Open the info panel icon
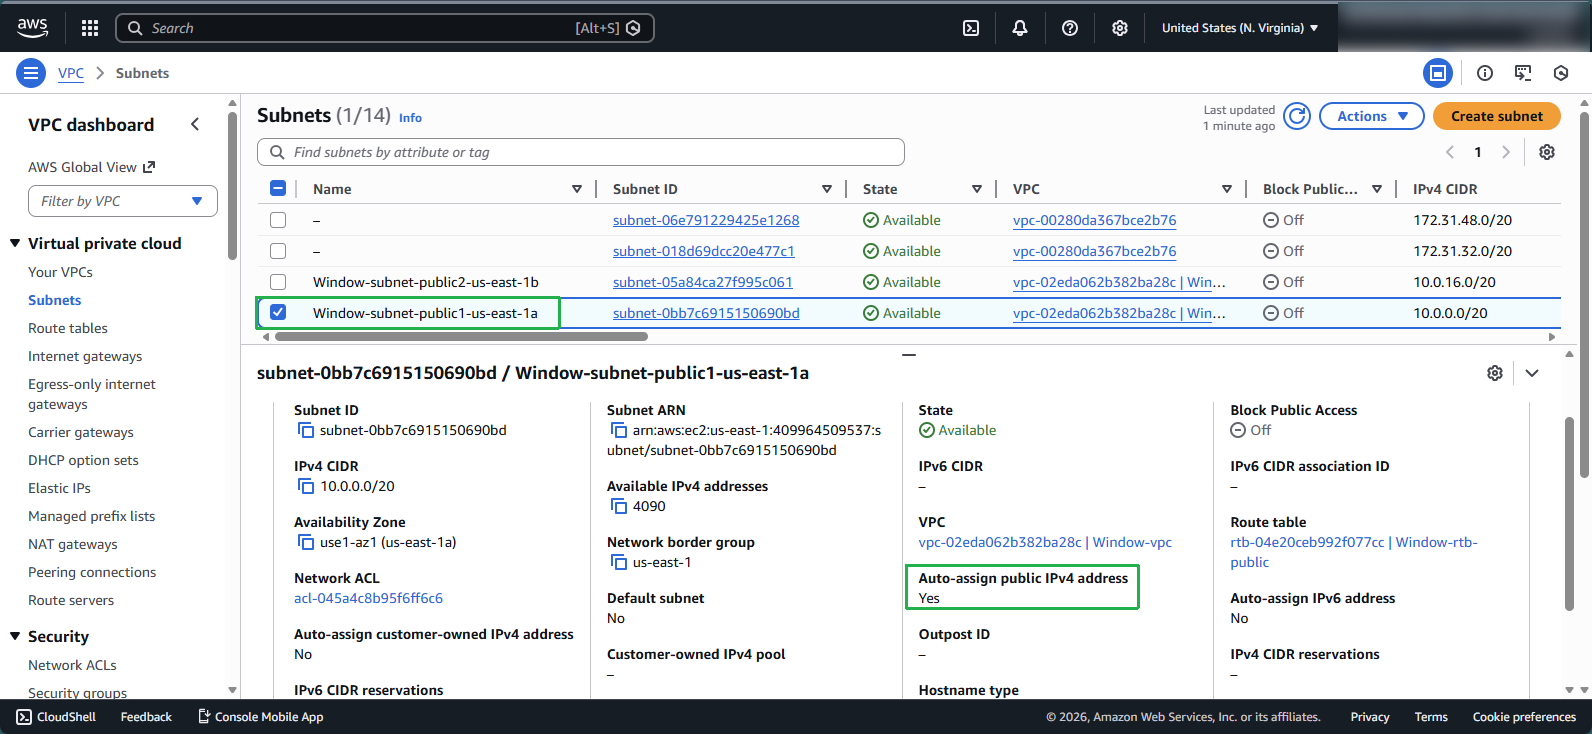1592x734 pixels. pos(1485,73)
